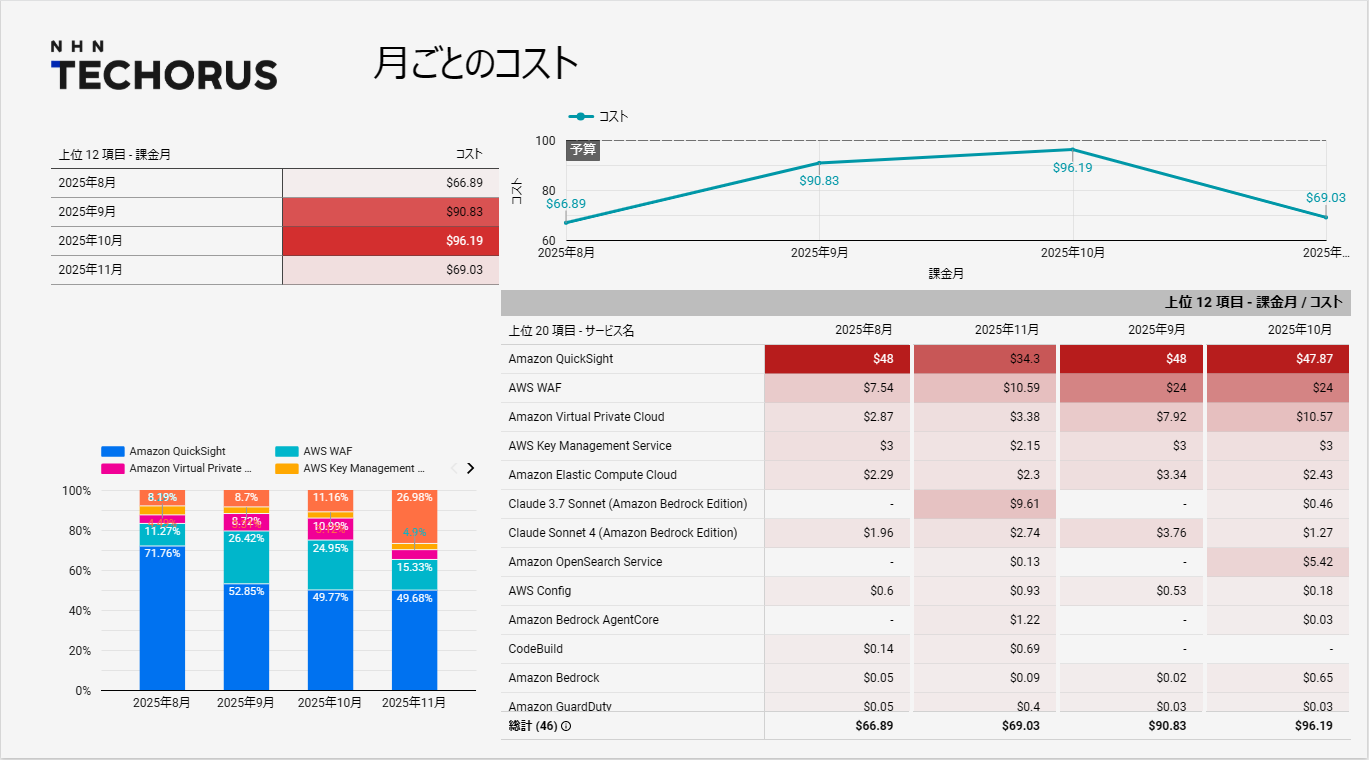Click the left chevron in the legend pager
The height and width of the screenshot is (760, 1369).
(x=455, y=467)
